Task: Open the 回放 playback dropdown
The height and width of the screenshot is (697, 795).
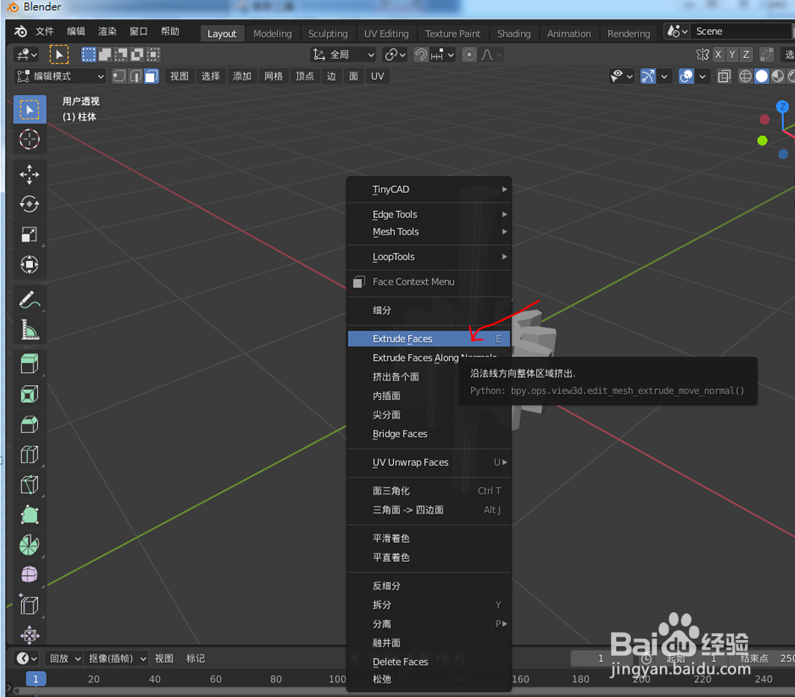Action: (64, 658)
